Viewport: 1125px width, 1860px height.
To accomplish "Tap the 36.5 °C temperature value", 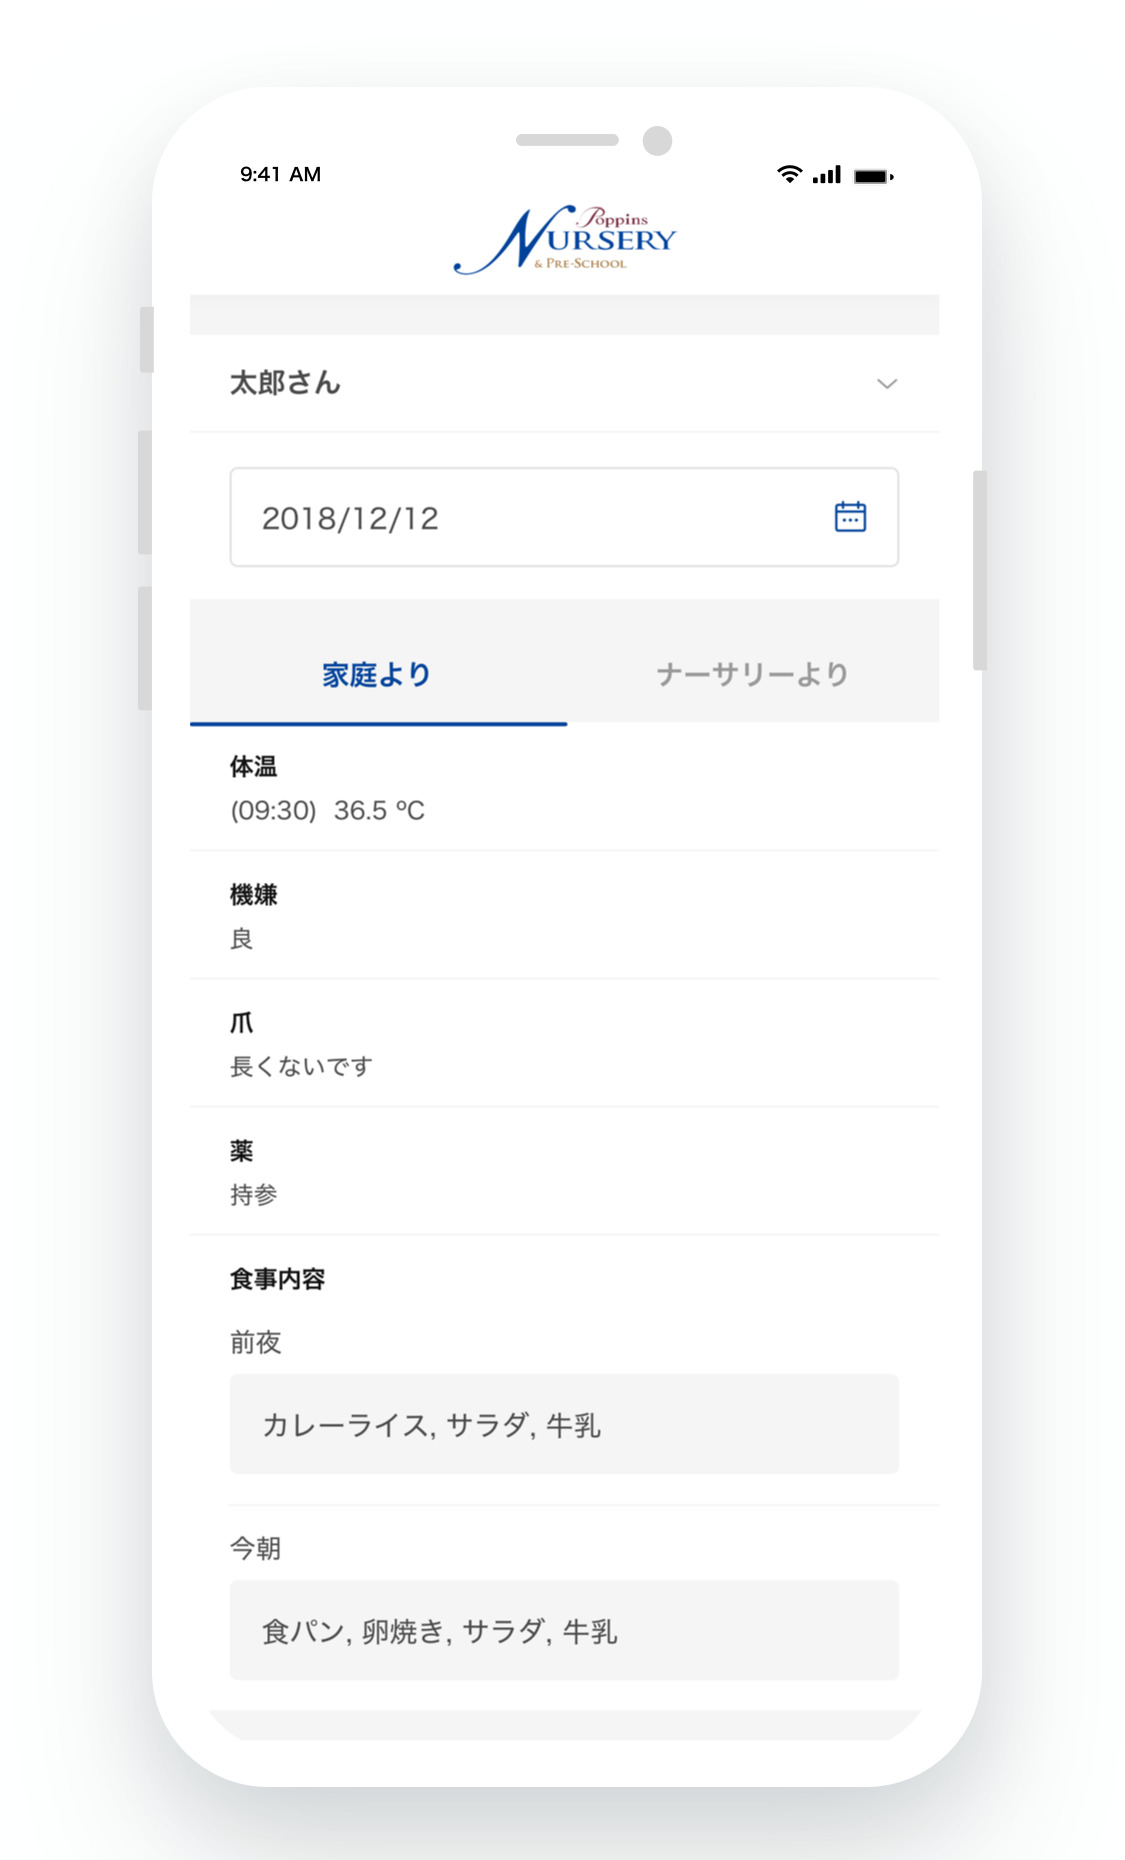I will (x=379, y=810).
